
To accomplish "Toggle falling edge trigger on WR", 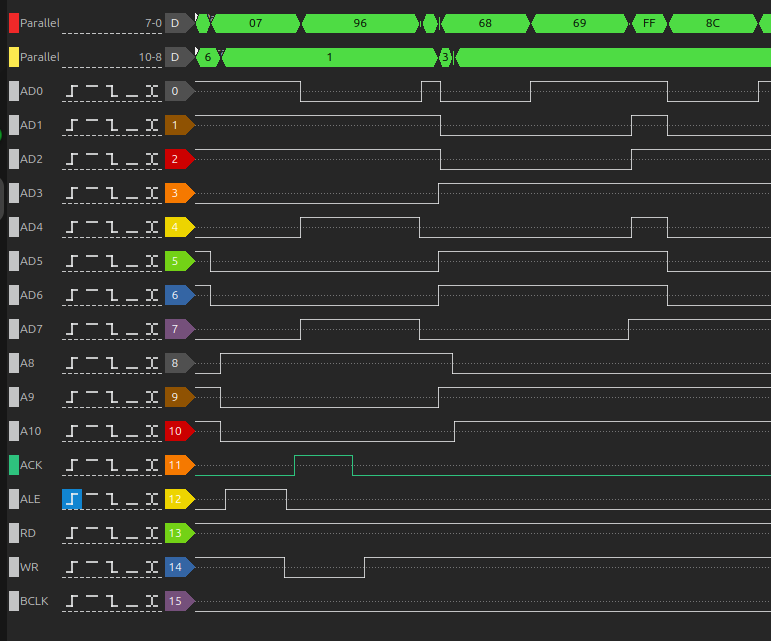I will (x=112, y=567).
